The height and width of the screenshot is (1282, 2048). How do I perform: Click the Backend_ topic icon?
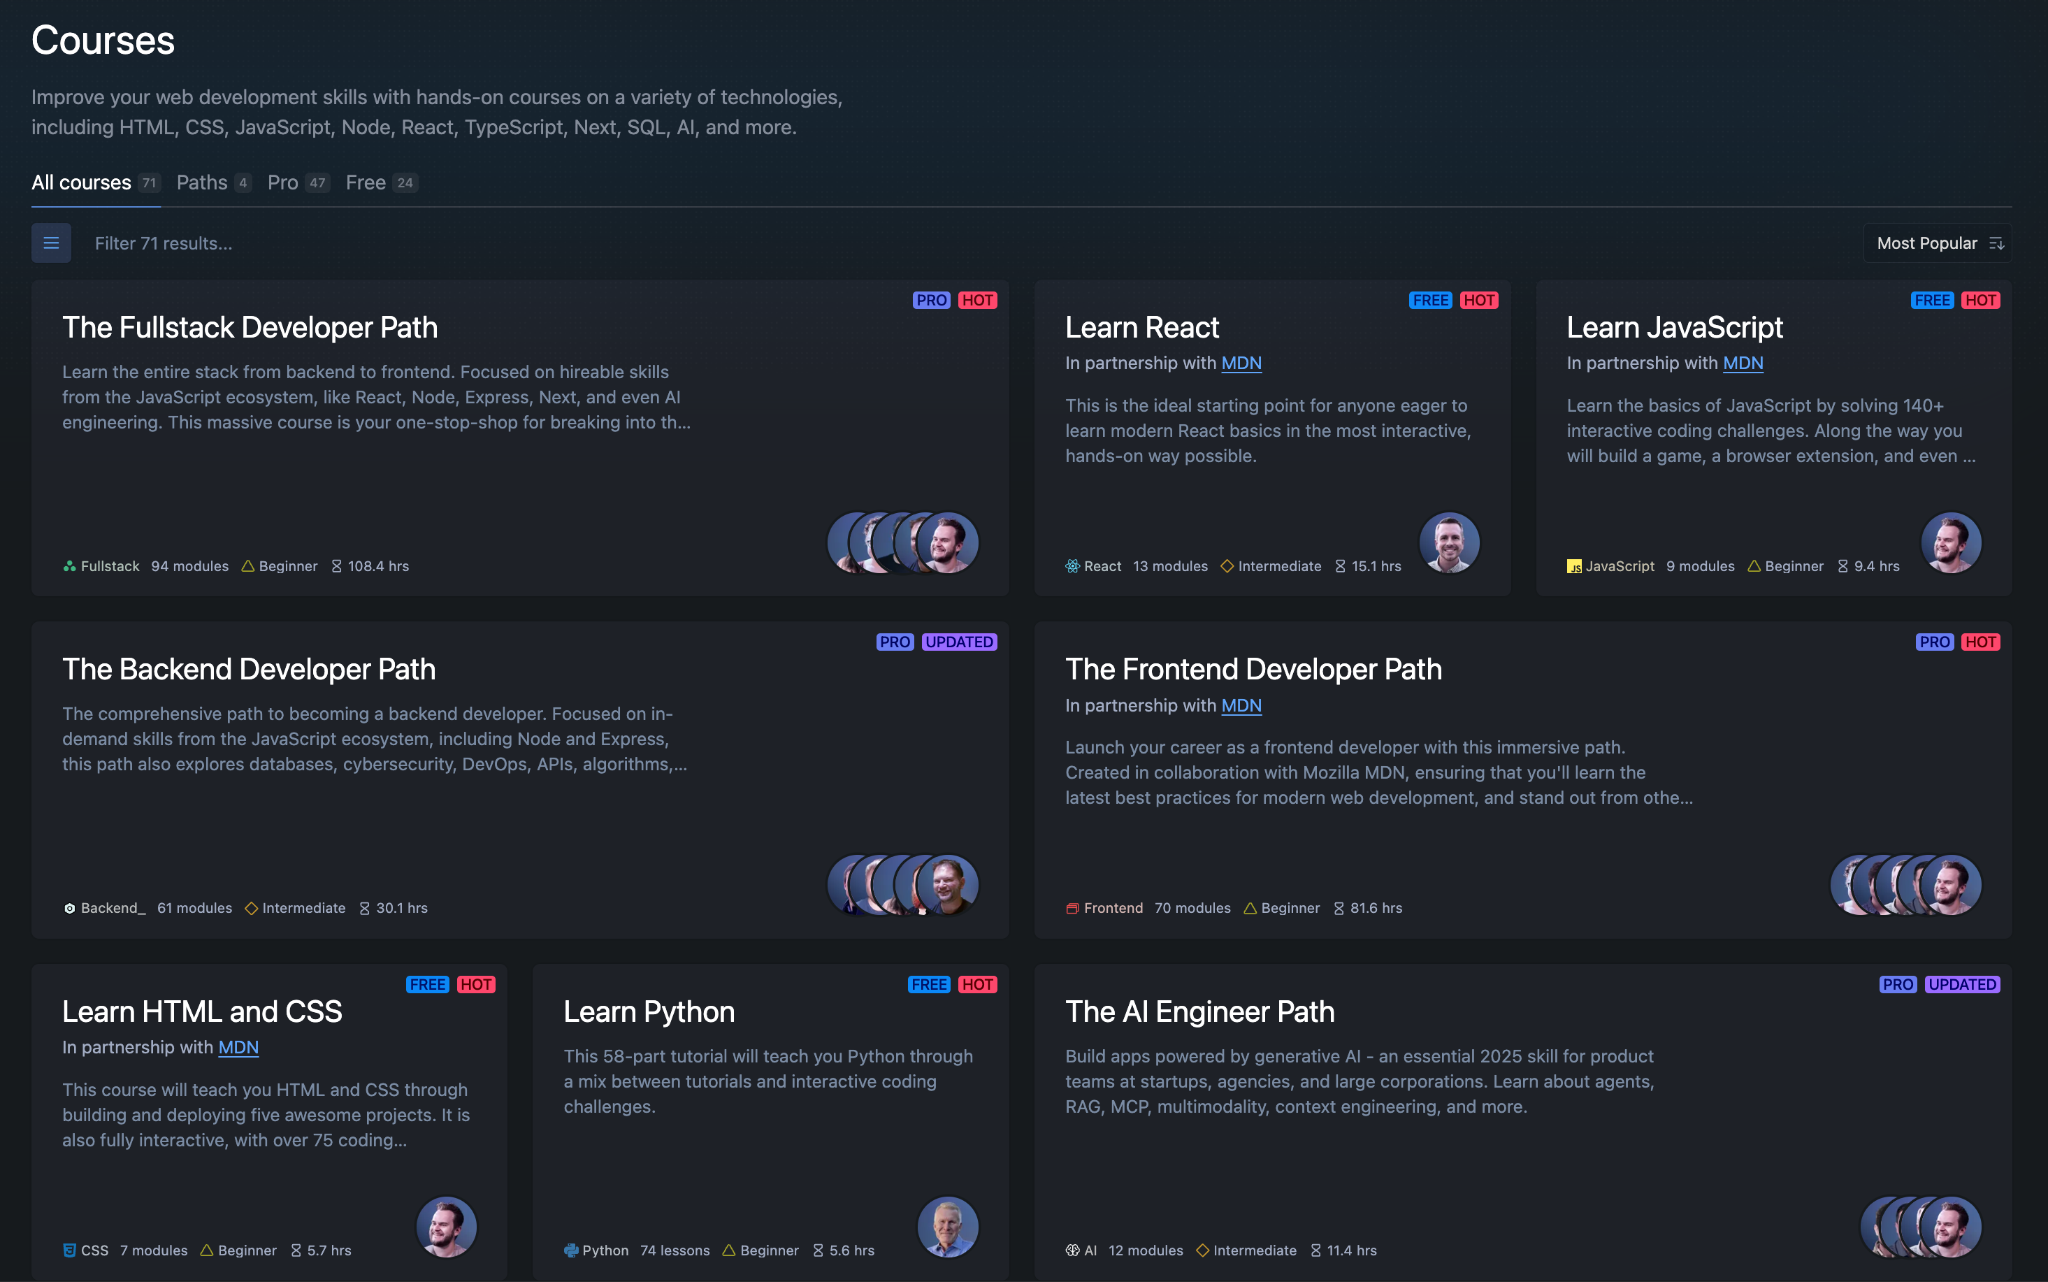pos(69,908)
